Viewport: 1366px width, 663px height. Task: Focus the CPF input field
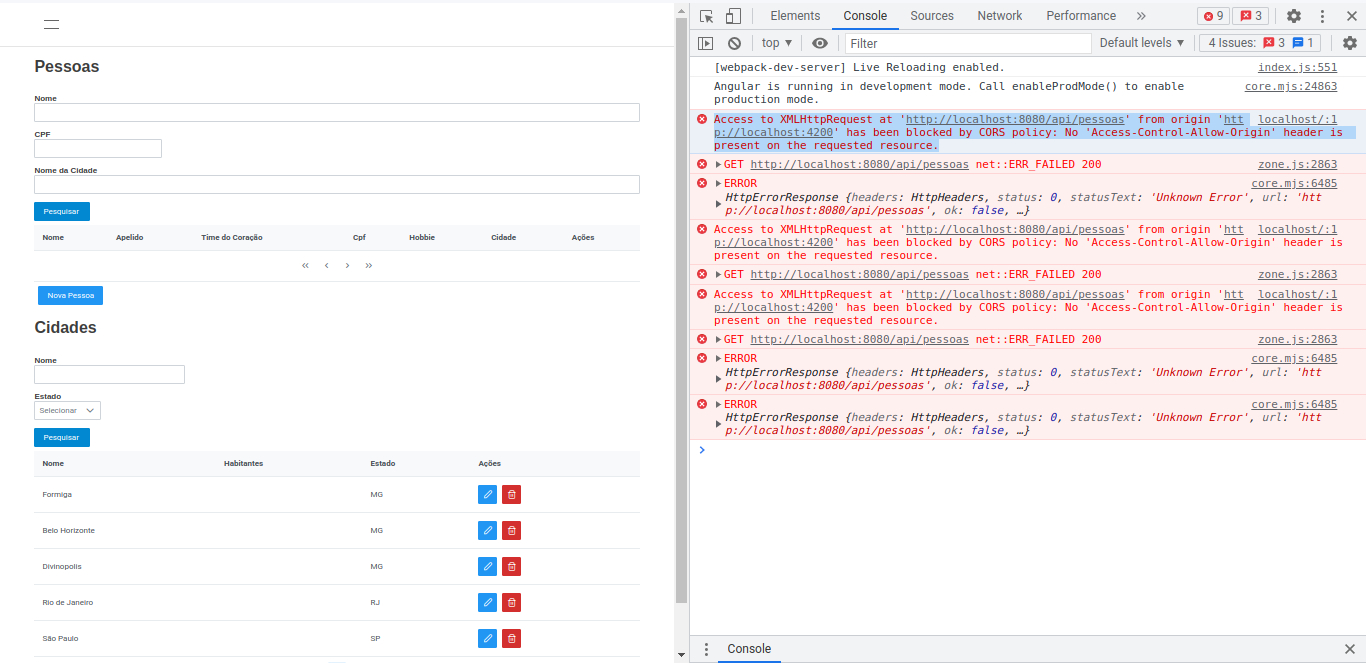click(x=98, y=148)
